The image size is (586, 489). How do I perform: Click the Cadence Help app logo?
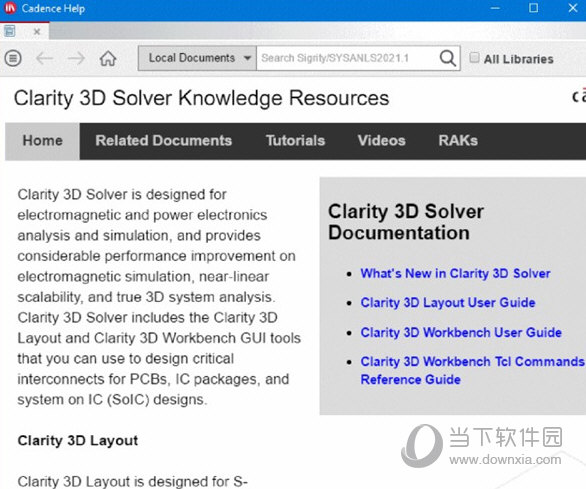[9, 8]
